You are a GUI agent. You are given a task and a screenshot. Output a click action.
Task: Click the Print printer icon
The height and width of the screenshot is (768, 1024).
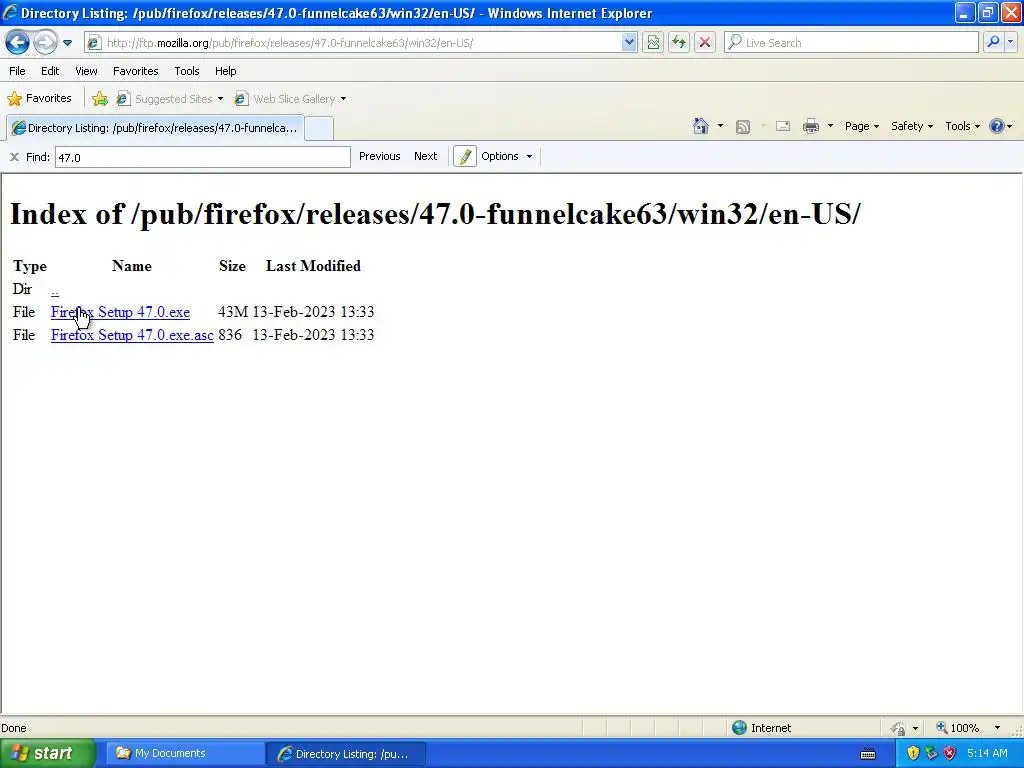[x=810, y=126]
